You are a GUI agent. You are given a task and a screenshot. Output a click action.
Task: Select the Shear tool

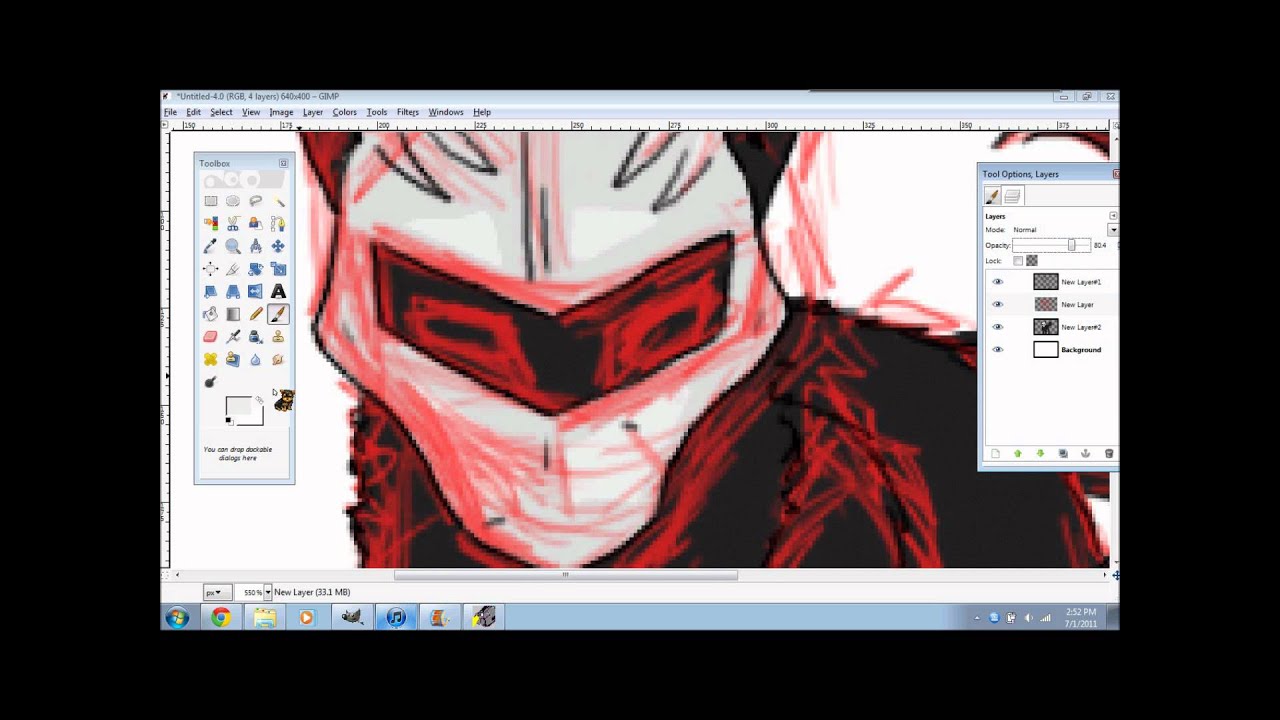coord(211,292)
